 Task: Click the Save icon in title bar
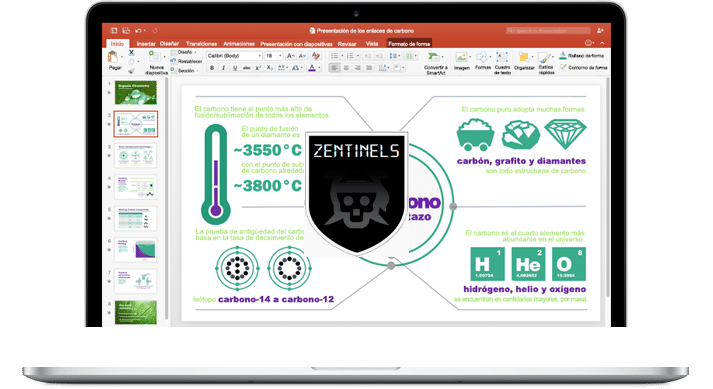tap(126, 30)
